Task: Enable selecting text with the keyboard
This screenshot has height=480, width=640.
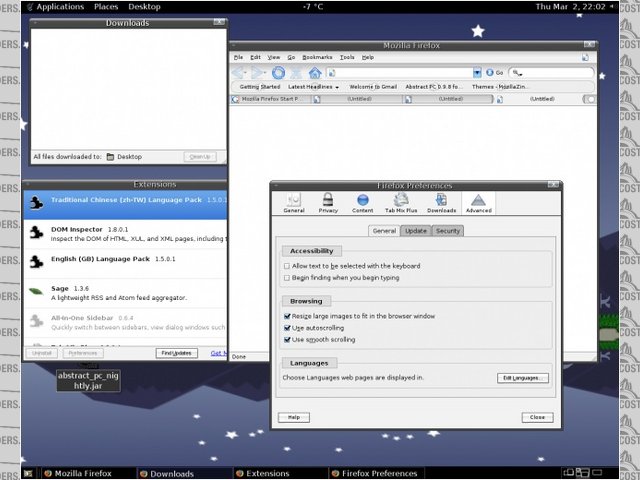Action: click(x=288, y=266)
